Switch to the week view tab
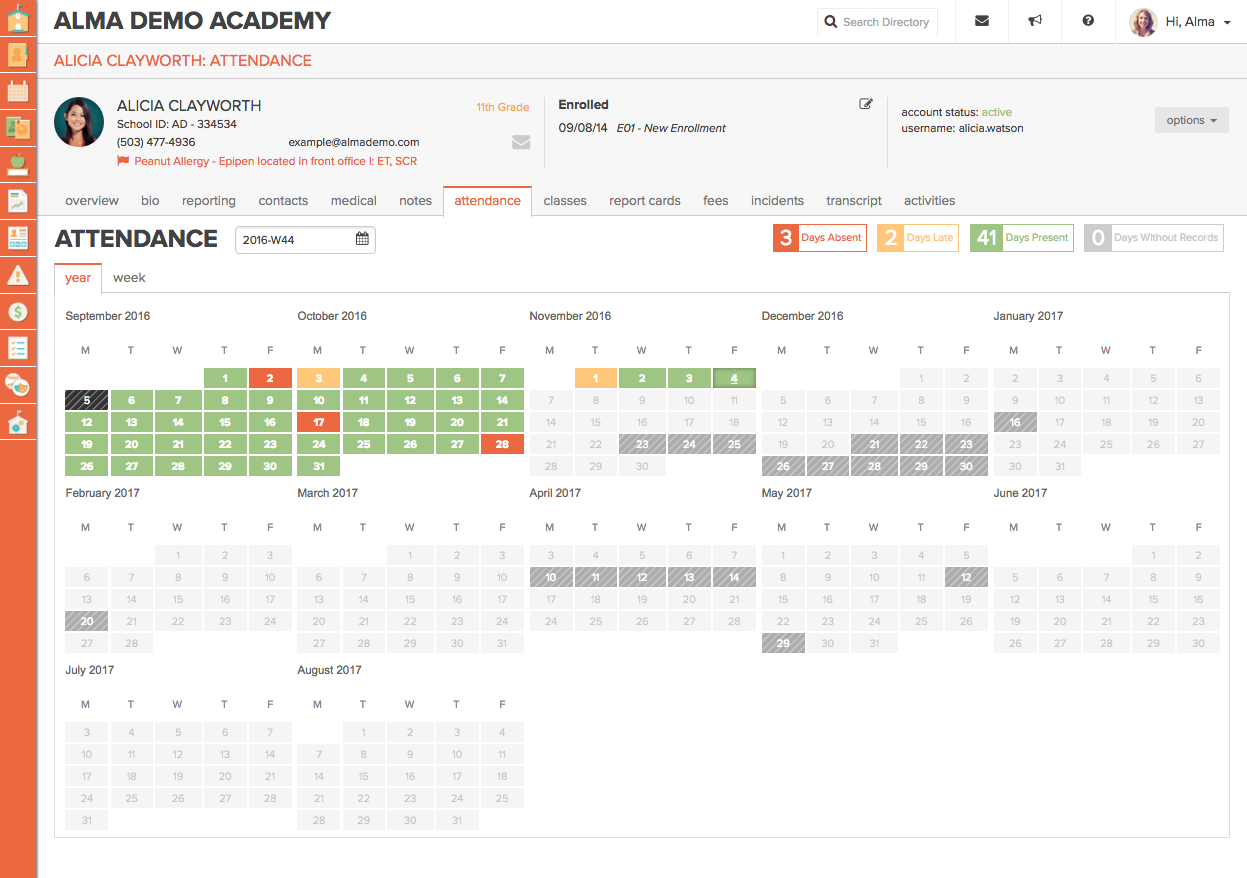This screenshot has height=878, width=1247. [129, 278]
